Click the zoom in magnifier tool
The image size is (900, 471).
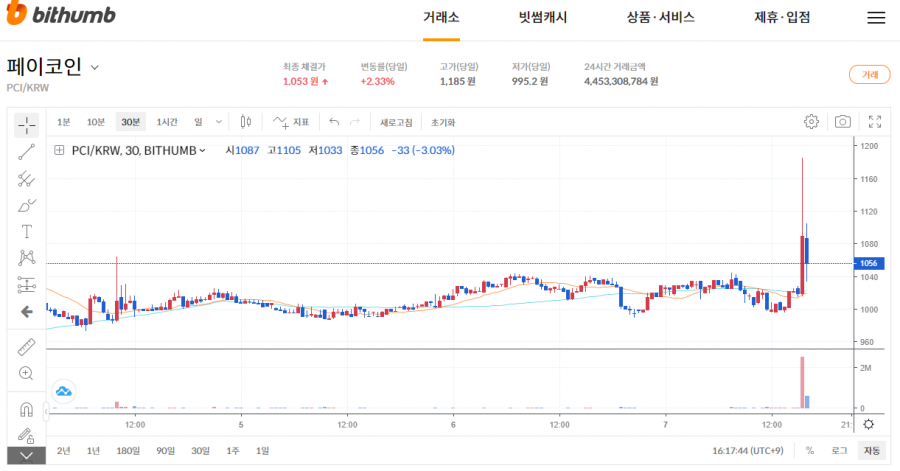26,373
